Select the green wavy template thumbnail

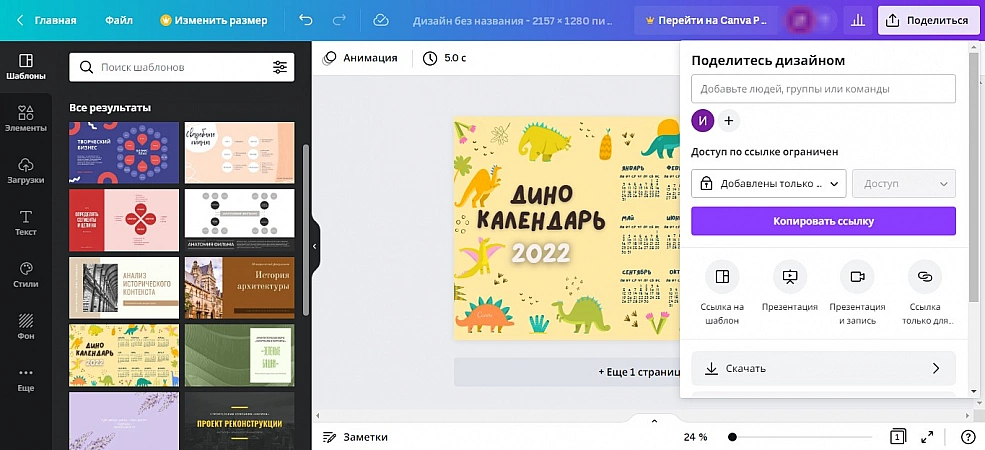pos(239,355)
